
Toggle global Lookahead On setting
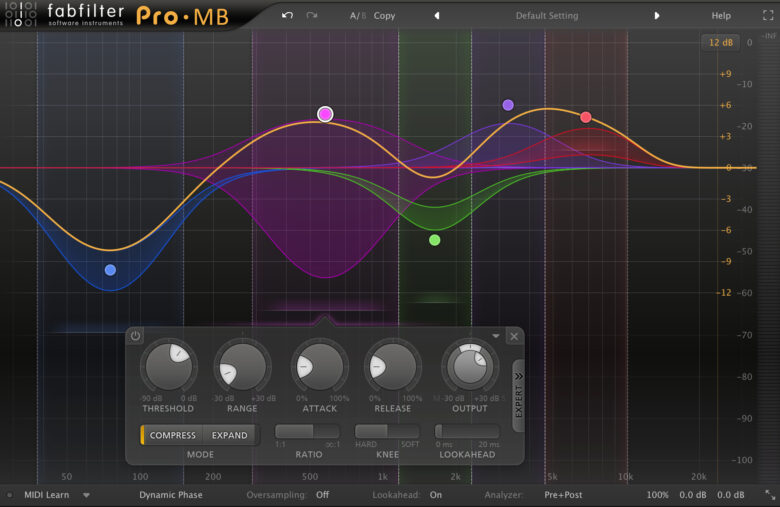436,495
